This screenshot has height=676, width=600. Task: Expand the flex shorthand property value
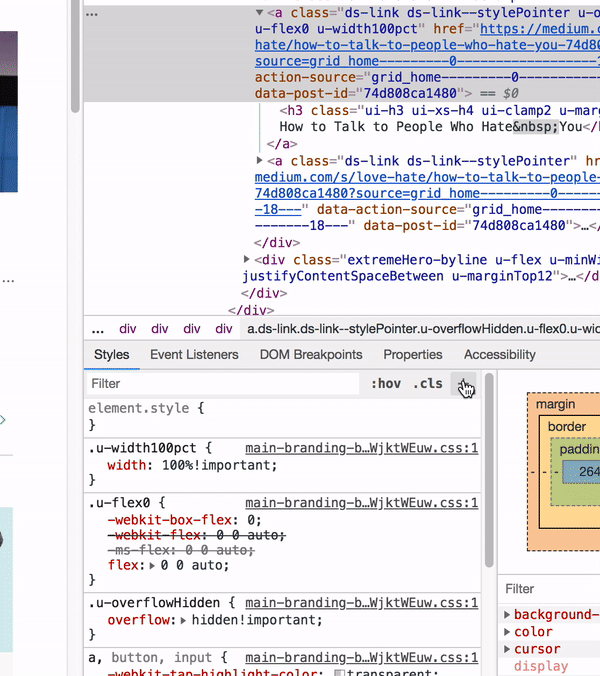(x=152, y=566)
